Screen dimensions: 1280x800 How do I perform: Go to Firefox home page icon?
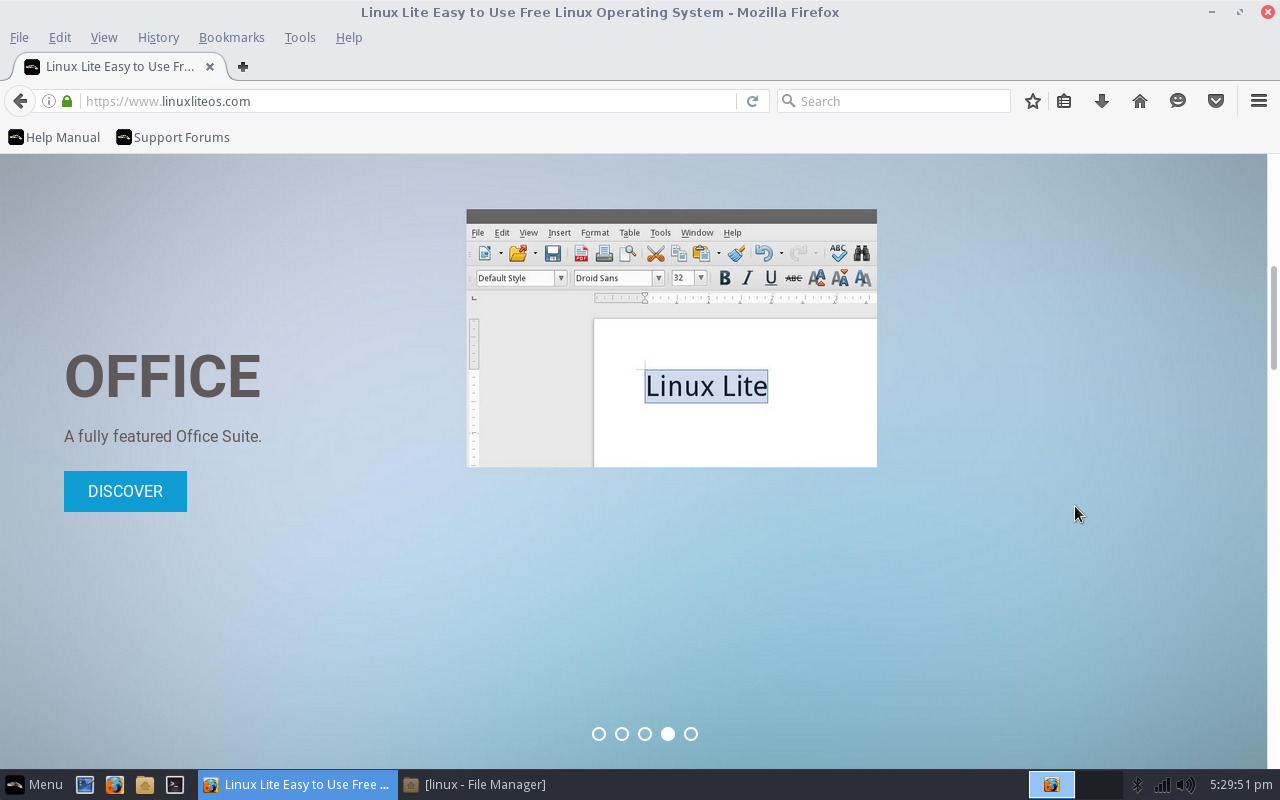pyautogui.click(x=1140, y=101)
